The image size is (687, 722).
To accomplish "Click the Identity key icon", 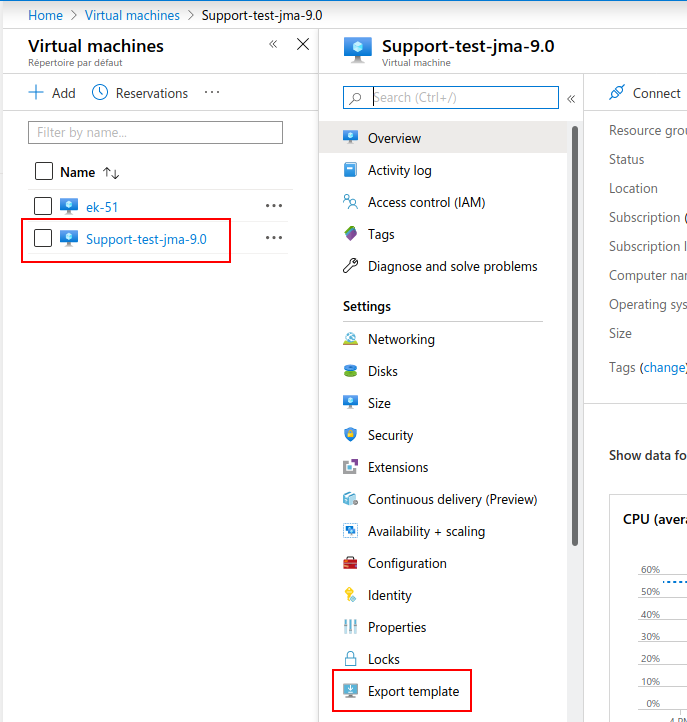I will point(350,595).
